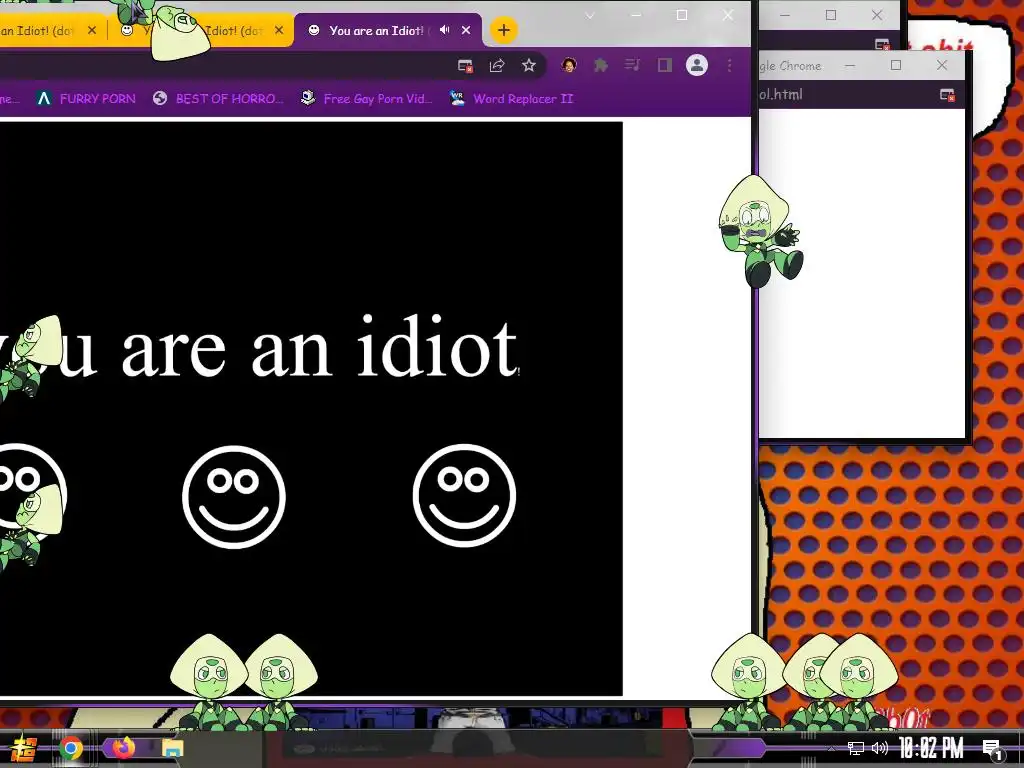Image resolution: width=1024 pixels, height=768 pixels.
Task: Mute the active tab via speaker icon
Action: [x=445, y=30]
